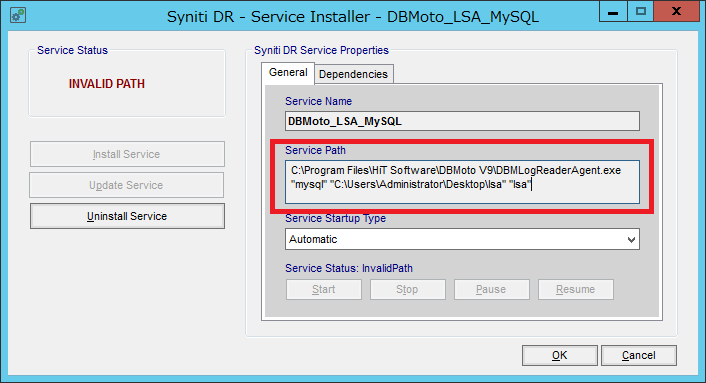
Task: Click the Start service button
Action: point(324,289)
